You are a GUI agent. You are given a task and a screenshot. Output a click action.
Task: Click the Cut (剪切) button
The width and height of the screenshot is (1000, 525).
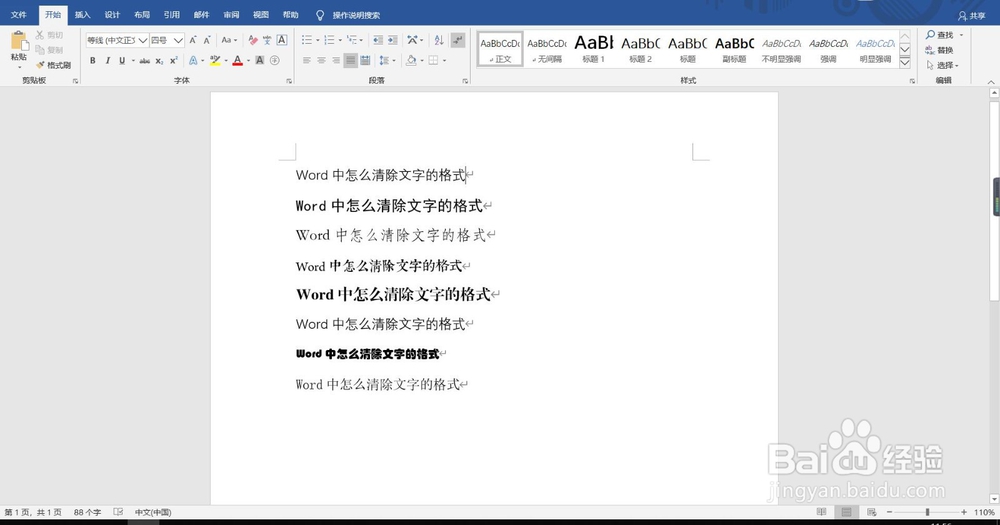coord(50,35)
